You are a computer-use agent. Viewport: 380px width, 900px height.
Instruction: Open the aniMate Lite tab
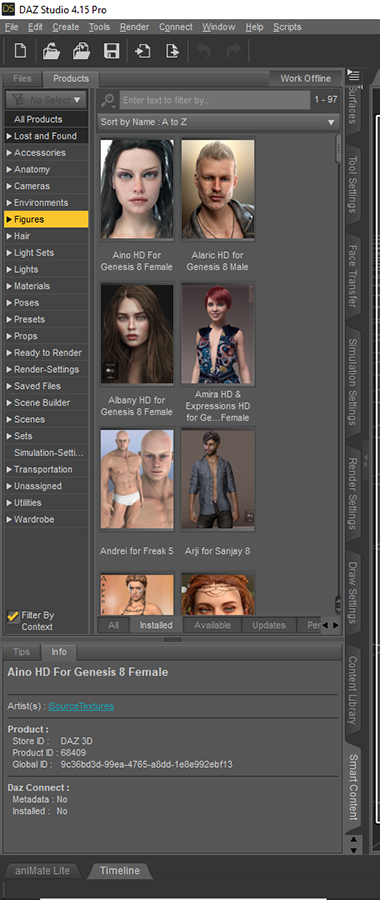pyautogui.click(x=42, y=871)
